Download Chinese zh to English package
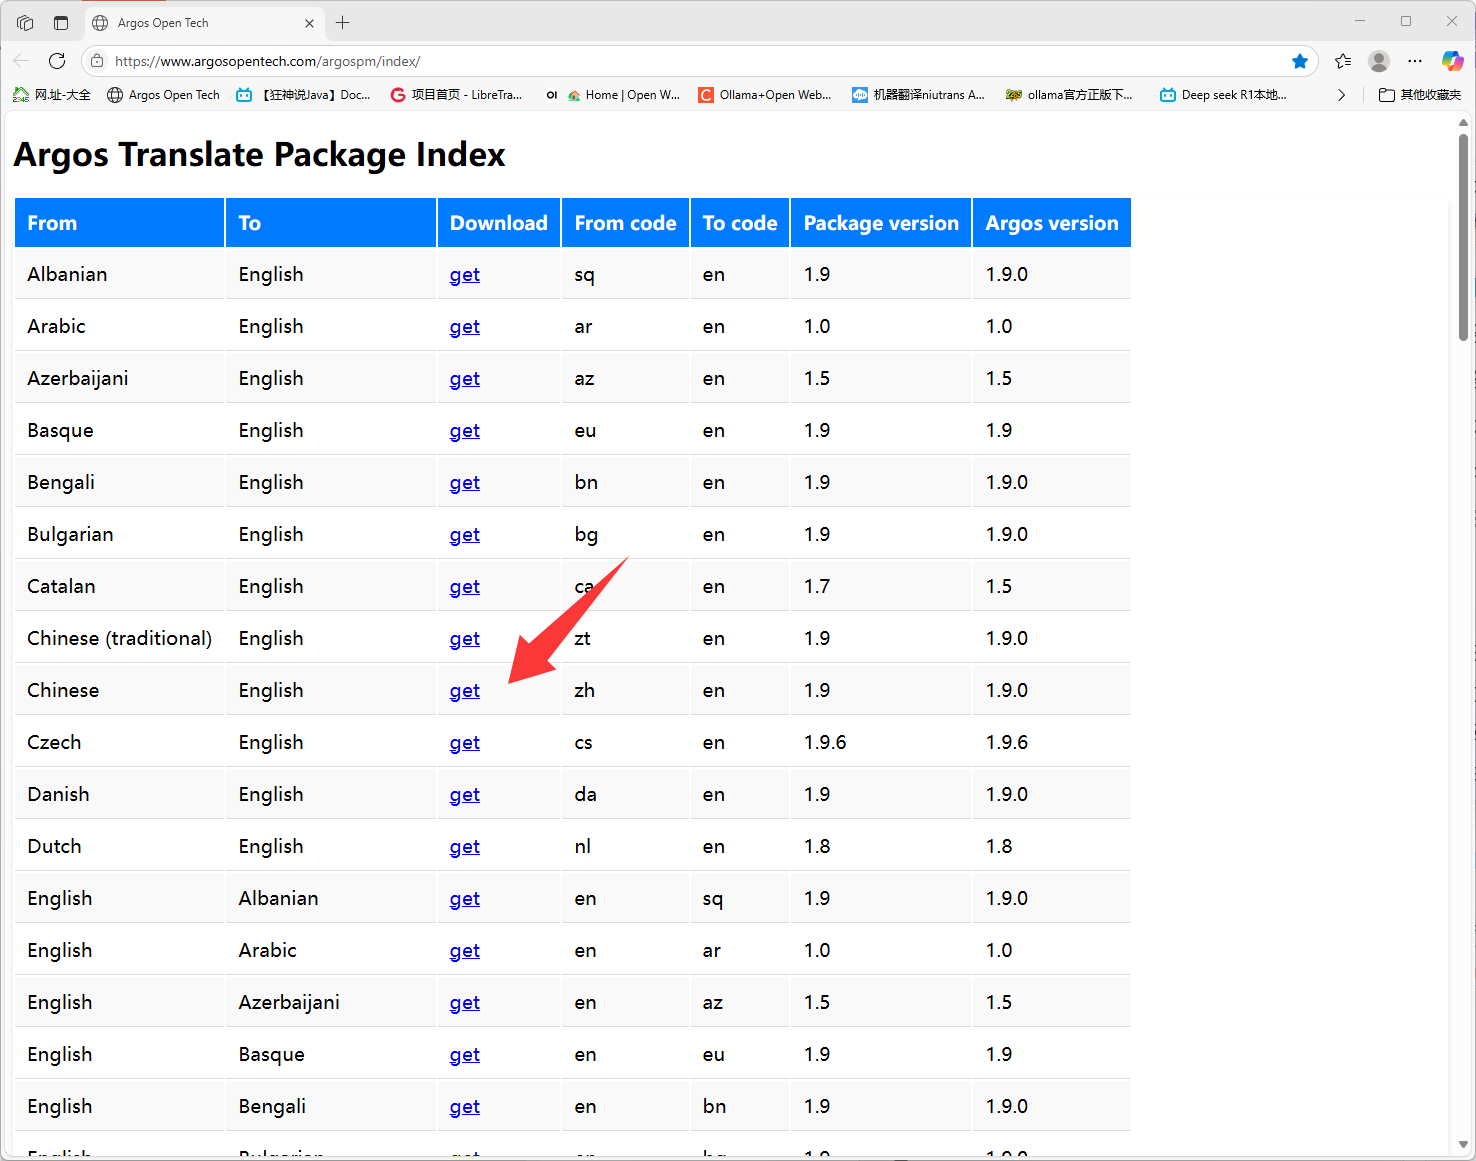 coord(464,691)
